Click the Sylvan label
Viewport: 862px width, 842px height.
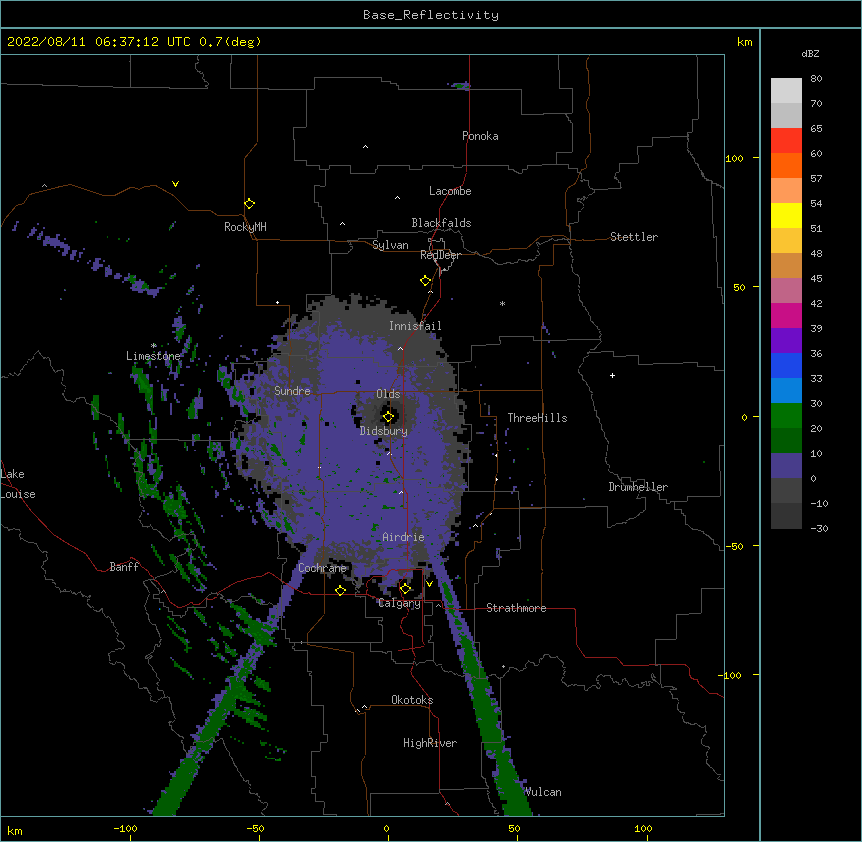(x=390, y=245)
